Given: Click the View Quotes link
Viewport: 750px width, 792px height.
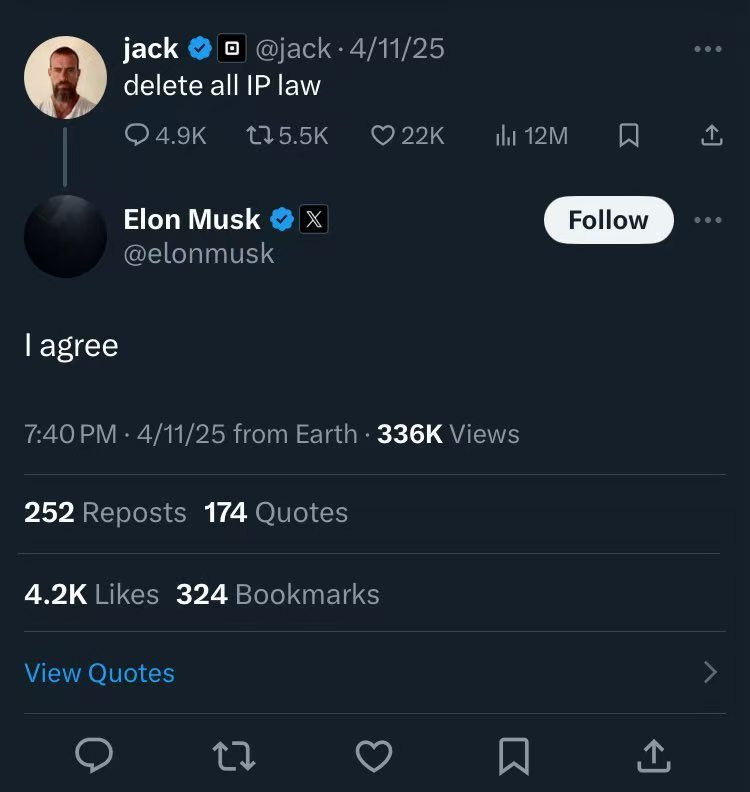Looking at the screenshot, I should pyautogui.click(x=99, y=673).
